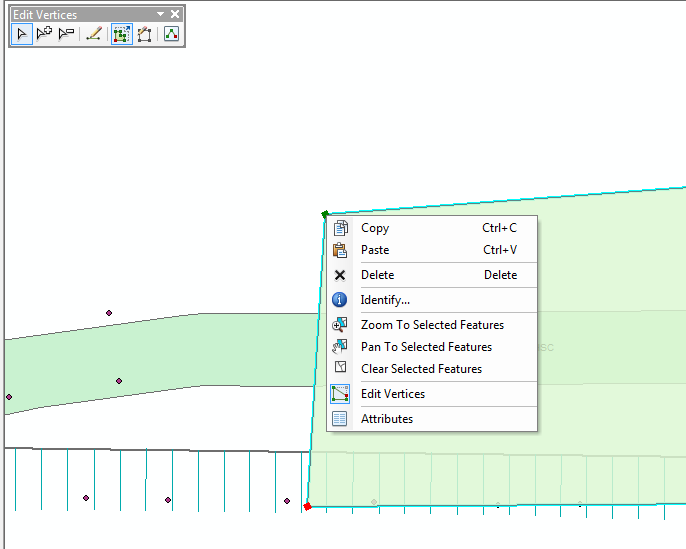This screenshot has height=549, width=686.
Task: Select Delete in the context menu
Action: pyautogui.click(x=432, y=275)
